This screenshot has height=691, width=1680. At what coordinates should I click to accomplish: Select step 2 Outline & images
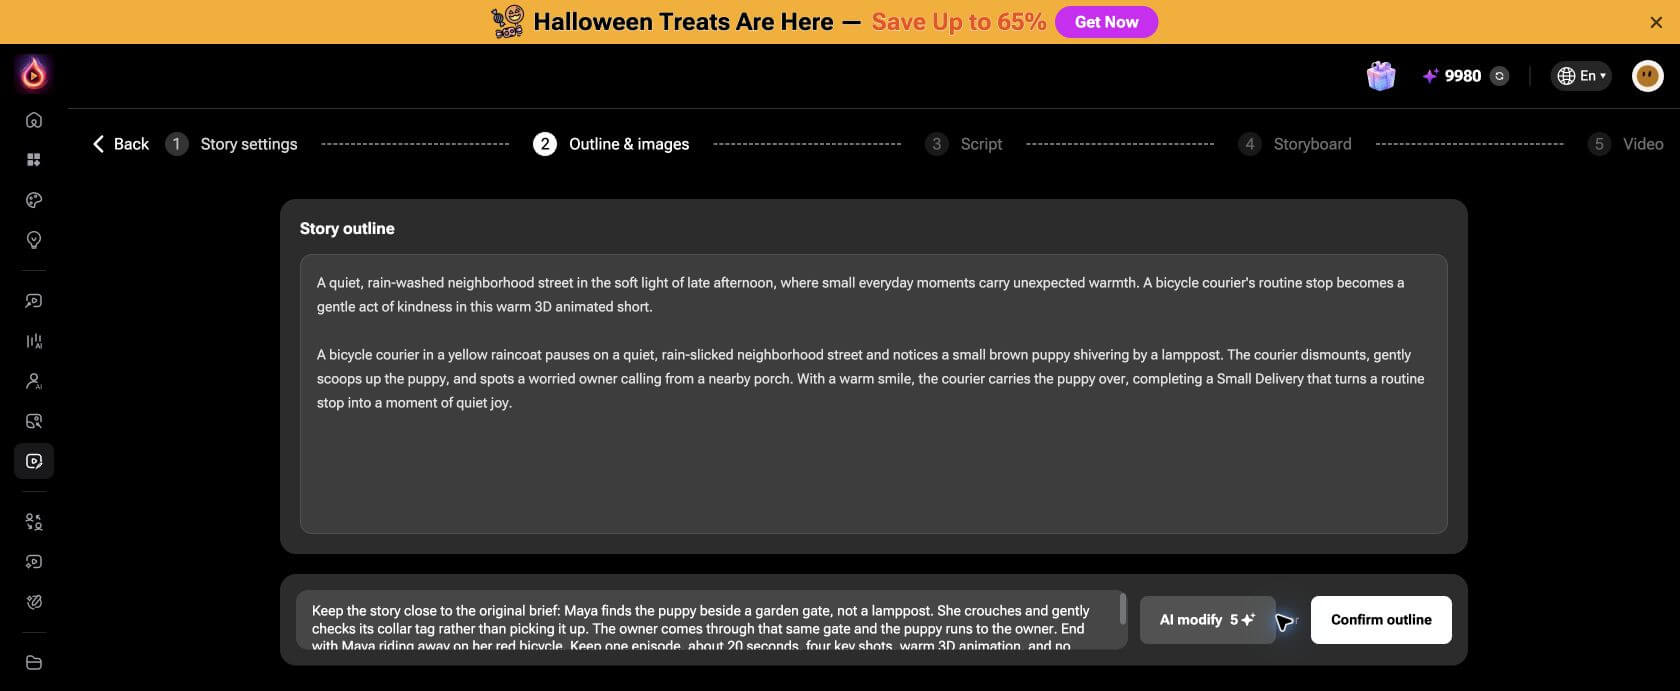click(611, 144)
